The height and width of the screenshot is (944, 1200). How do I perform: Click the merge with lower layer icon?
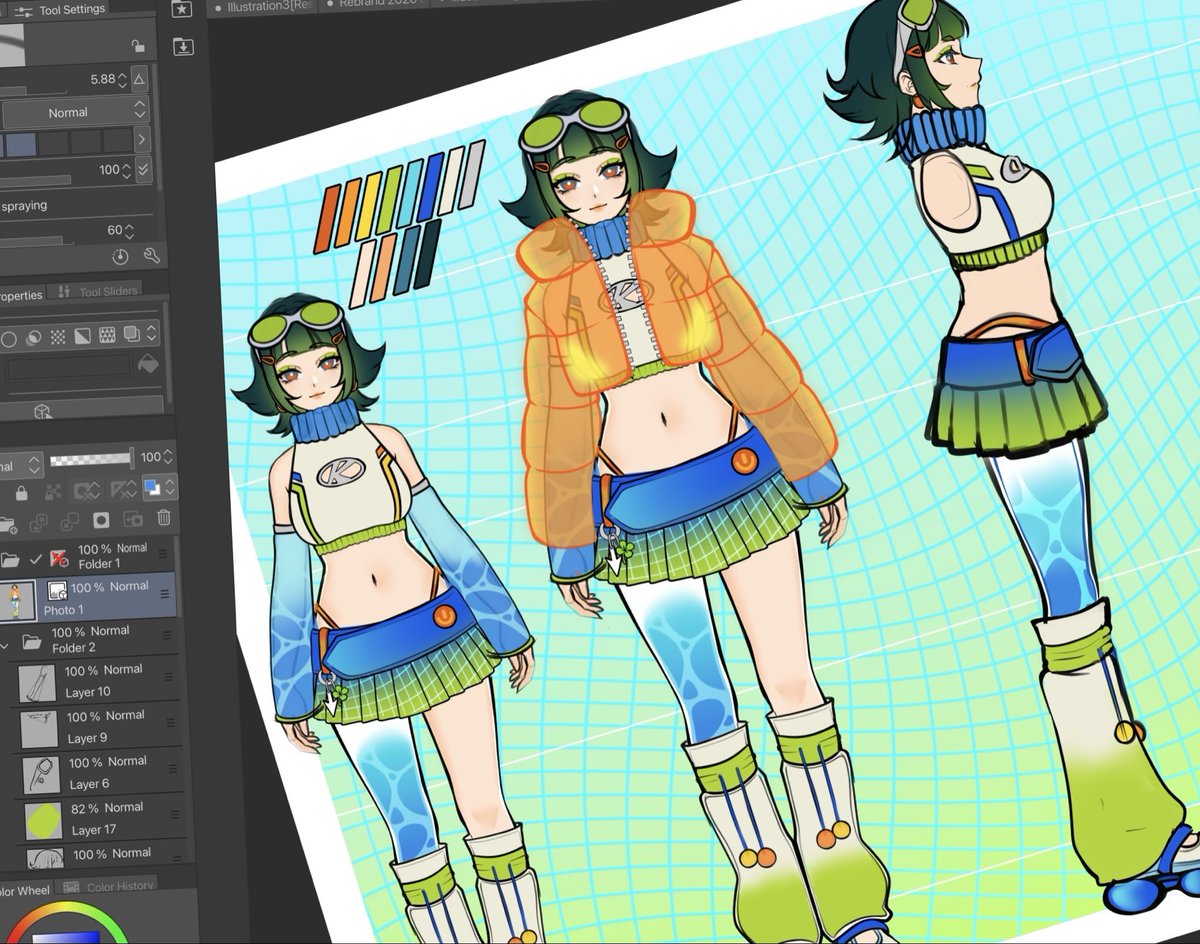(70, 521)
